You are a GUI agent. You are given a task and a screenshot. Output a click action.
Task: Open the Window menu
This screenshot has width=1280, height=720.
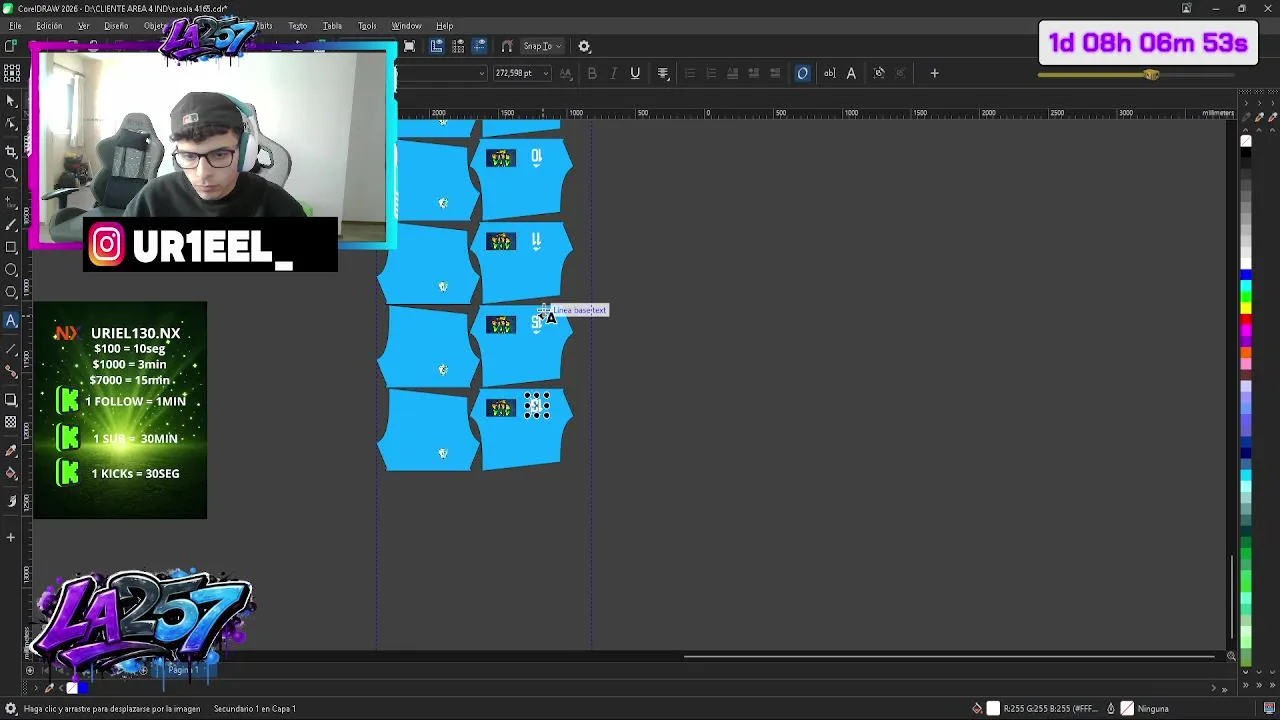point(406,26)
